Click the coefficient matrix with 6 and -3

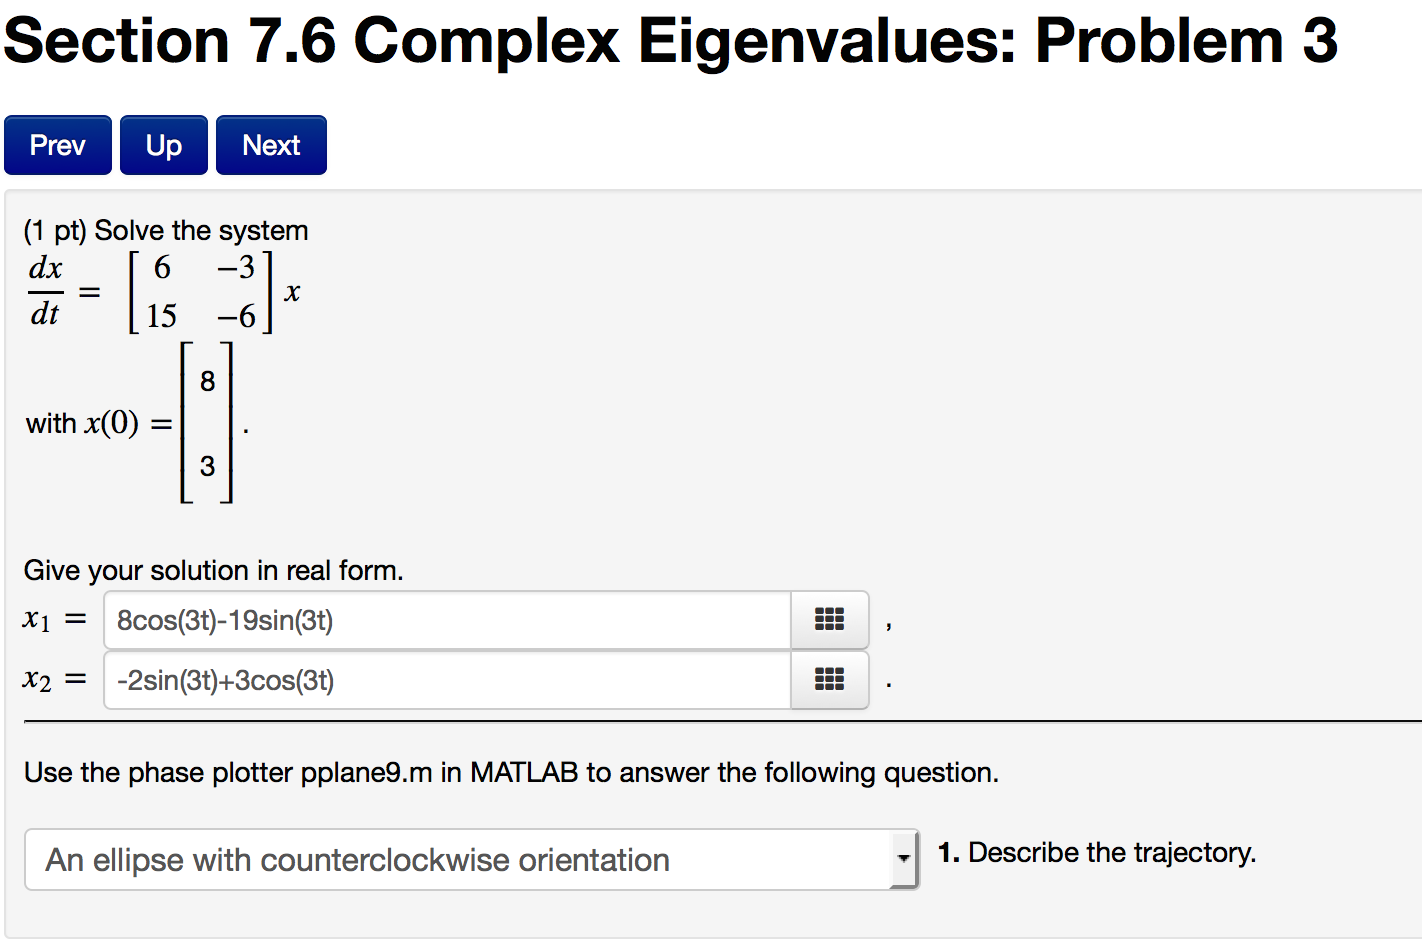[x=200, y=291]
